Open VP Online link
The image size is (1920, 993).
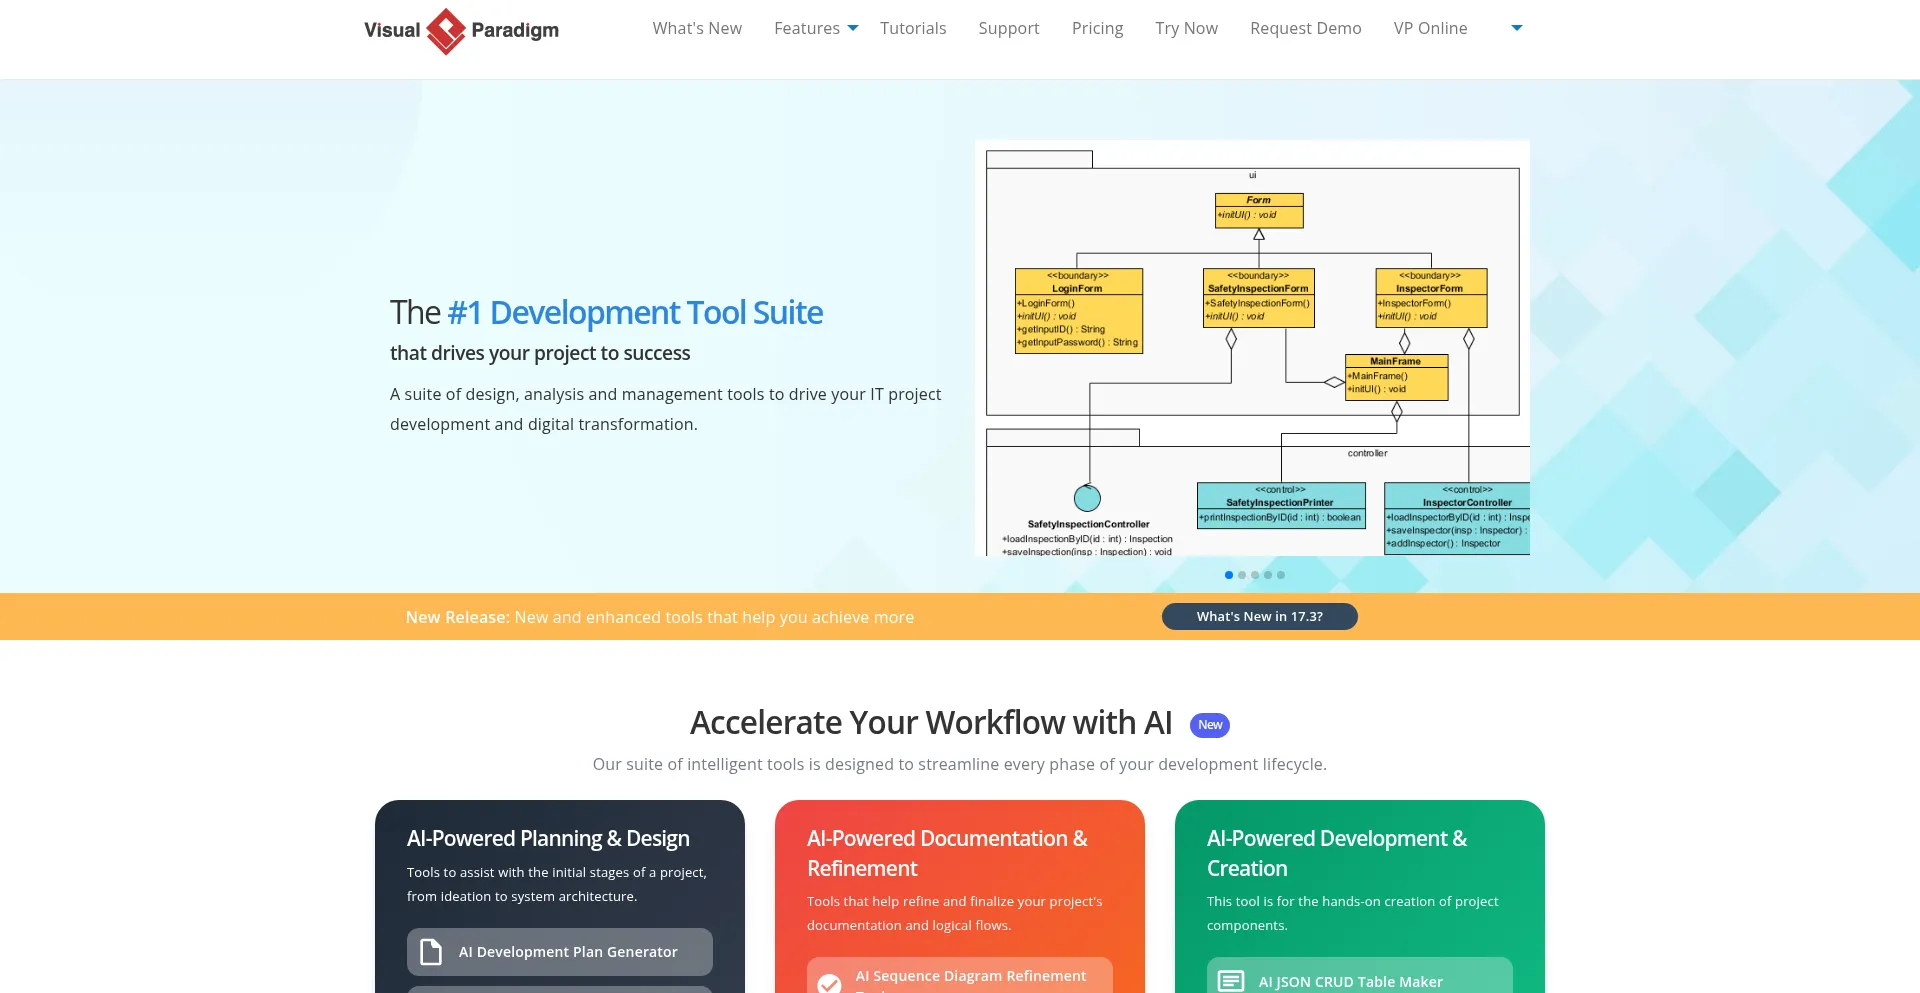click(x=1430, y=28)
